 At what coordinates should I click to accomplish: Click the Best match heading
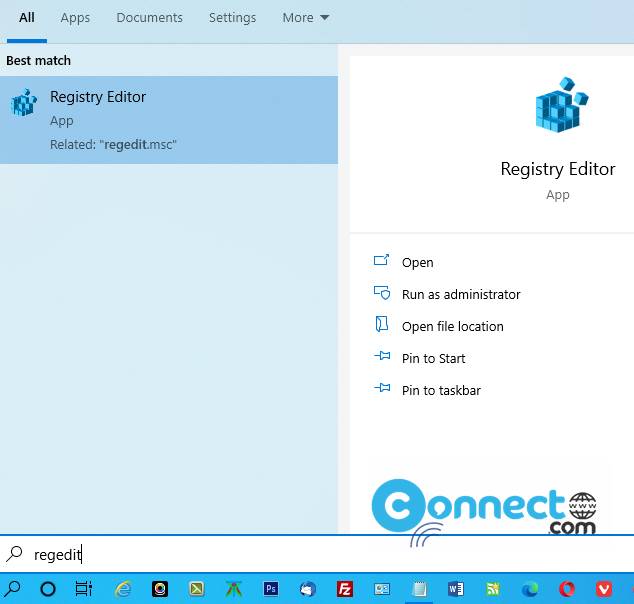(38, 61)
